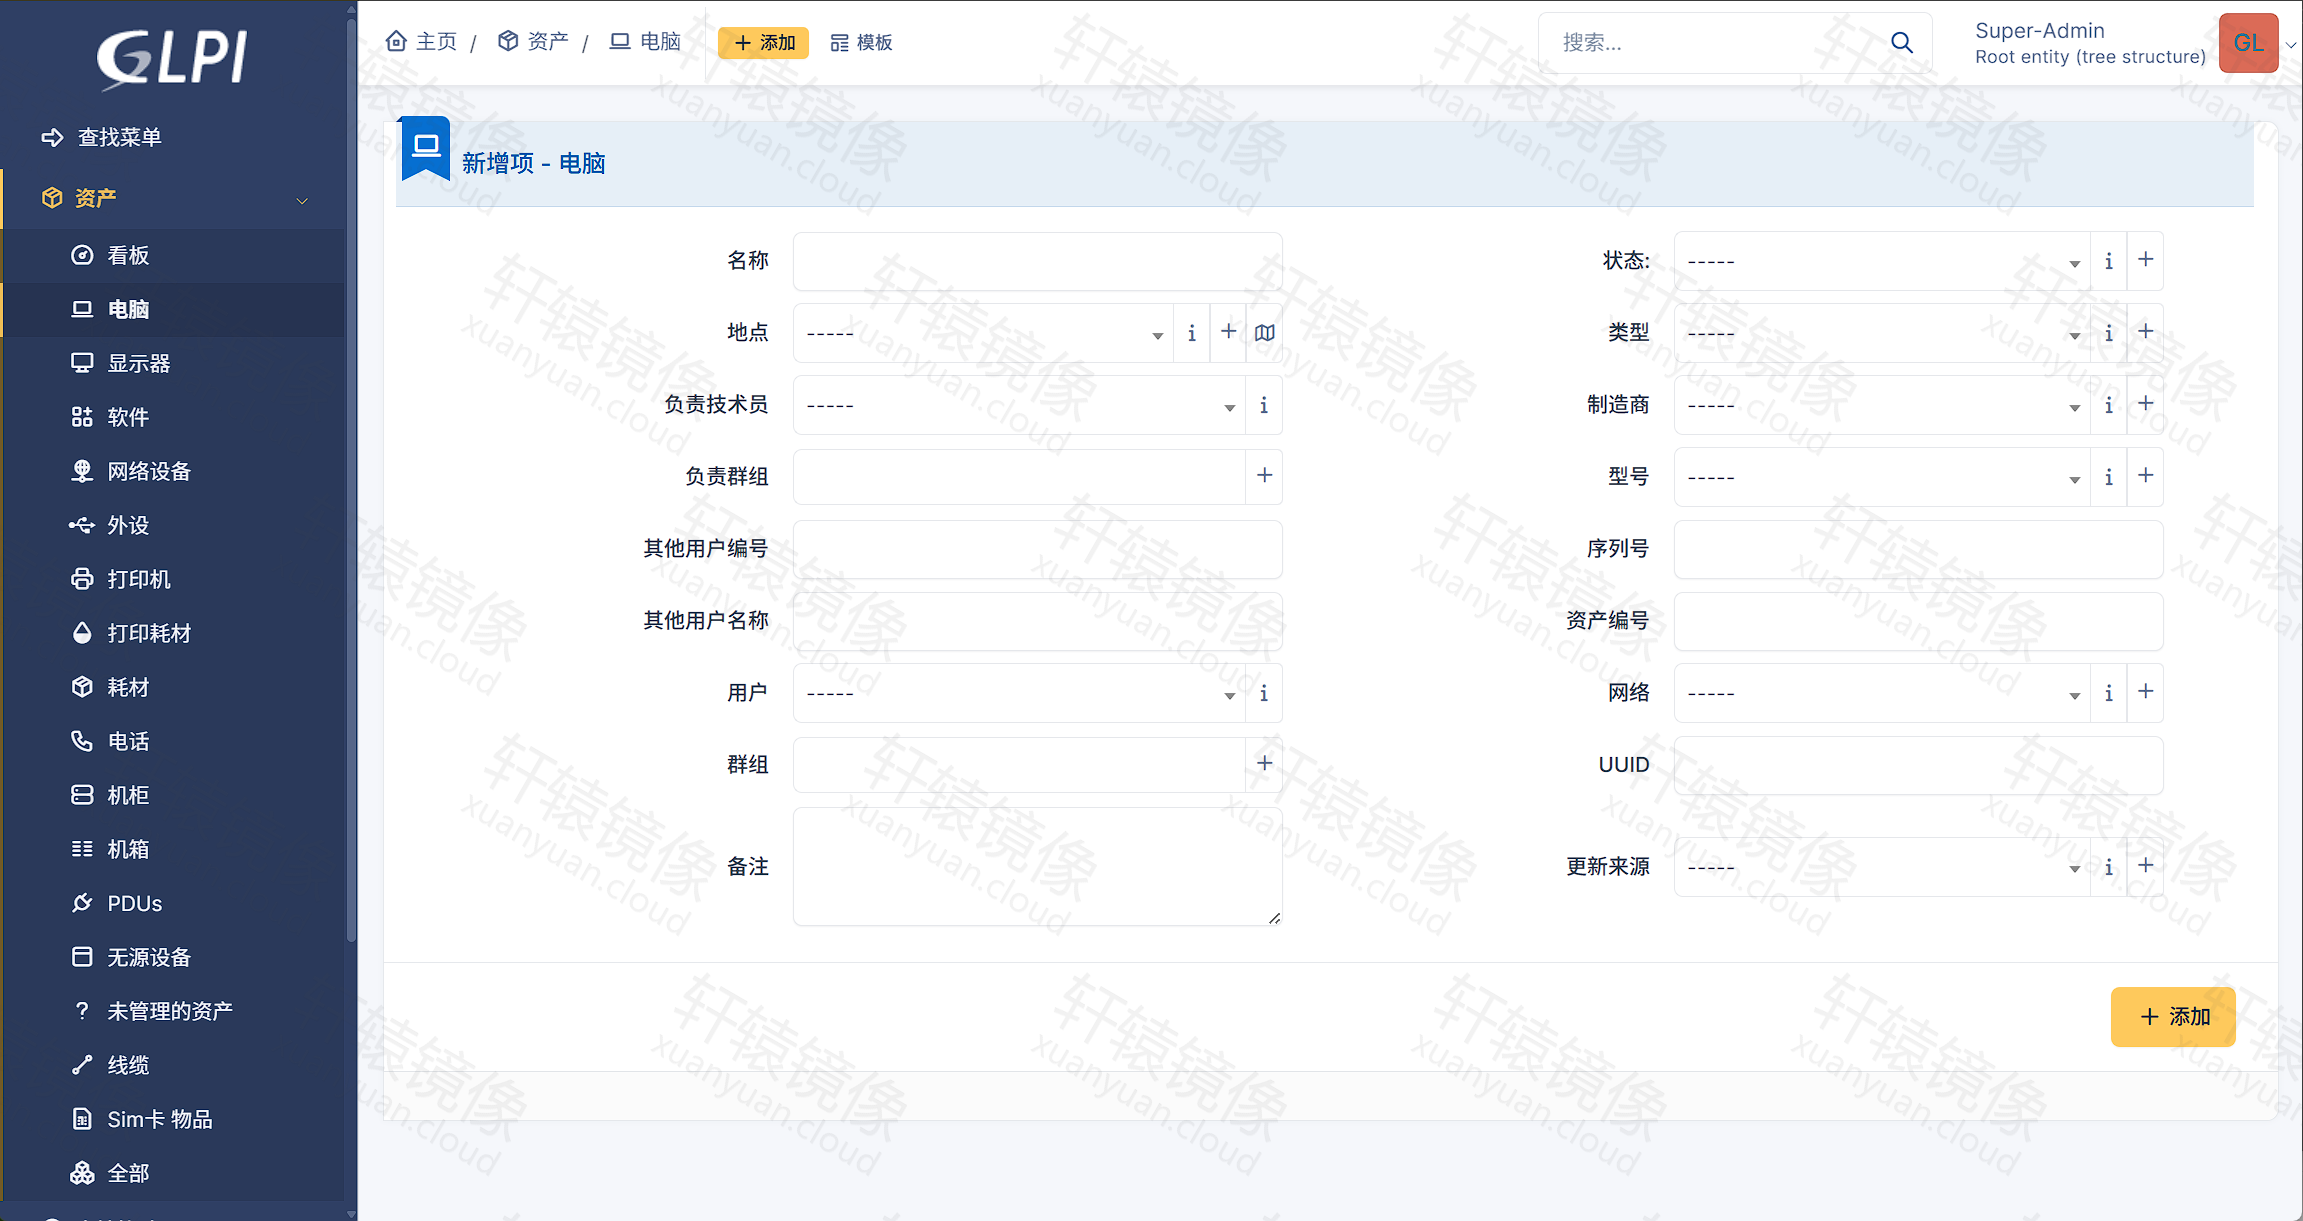
Task: Click plus icon in 负责群组 field
Action: click(x=1264, y=475)
